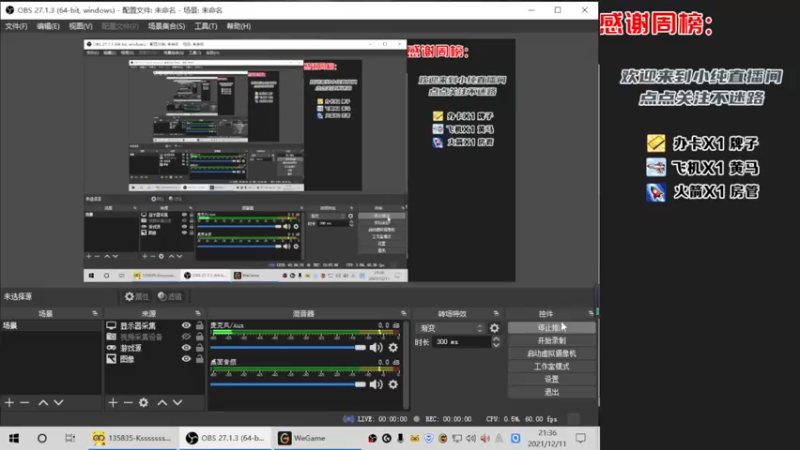This screenshot has height=450, width=800.
Task: Toggle visibility of 游戏源 source
Action: pyautogui.click(x=186, y=348)
